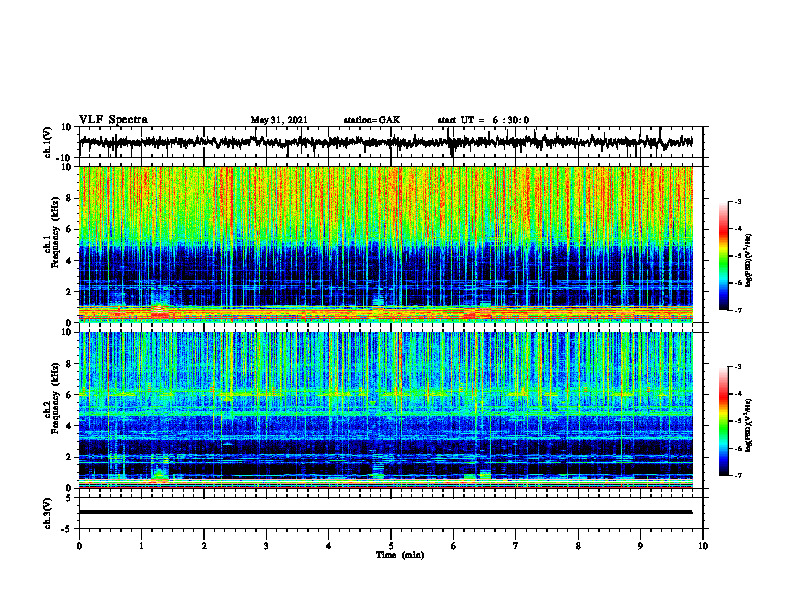Click time axis tick label "5"
Image resolution: width=792 pixels, height=612 pixels.
coord(391,546)
